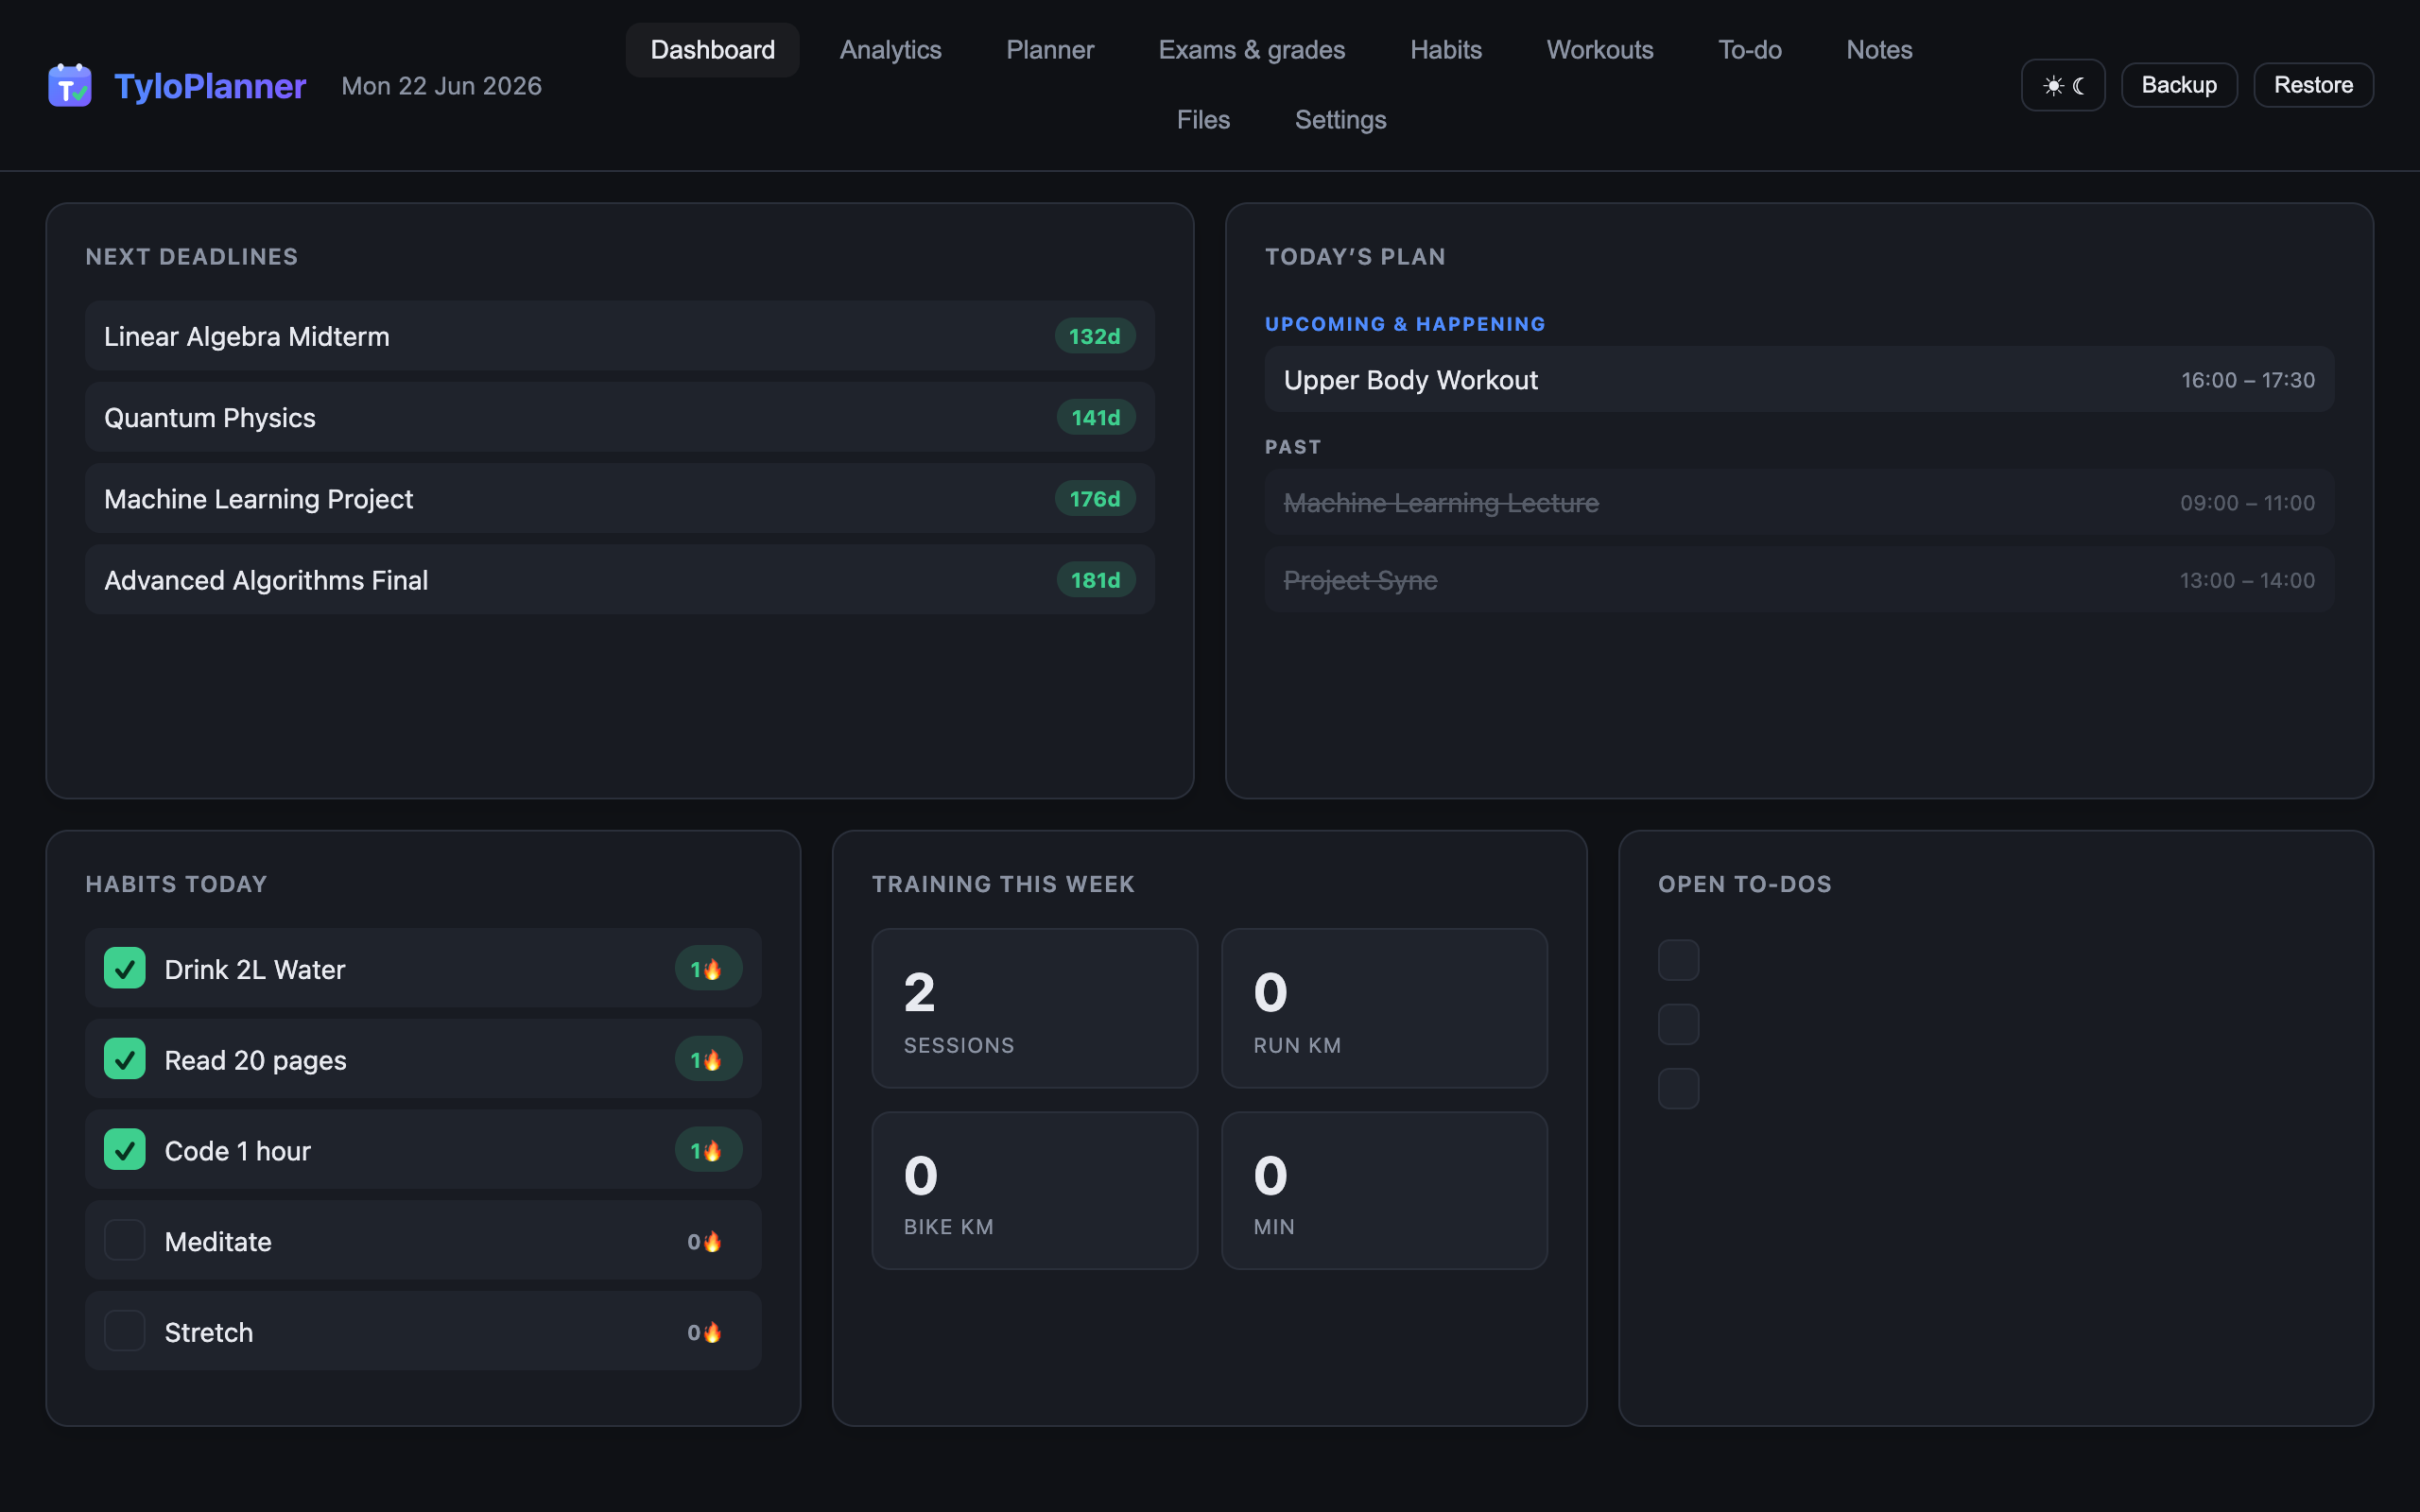
Task: Click the Restore button
Action: pos(2313,85)
